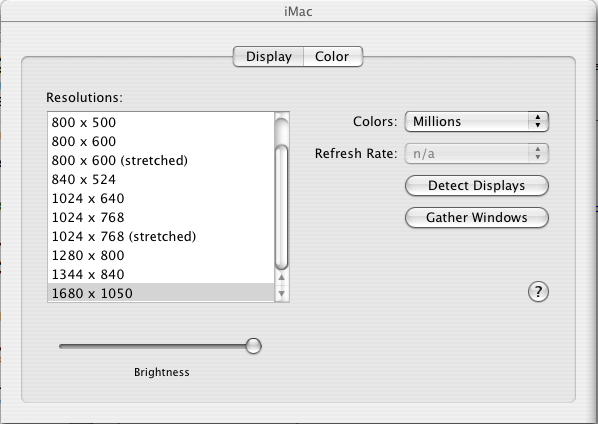Pick the 1024 x 640 resolution
The width and height of the screenshot is (598, 424).
tap(161, 199)
